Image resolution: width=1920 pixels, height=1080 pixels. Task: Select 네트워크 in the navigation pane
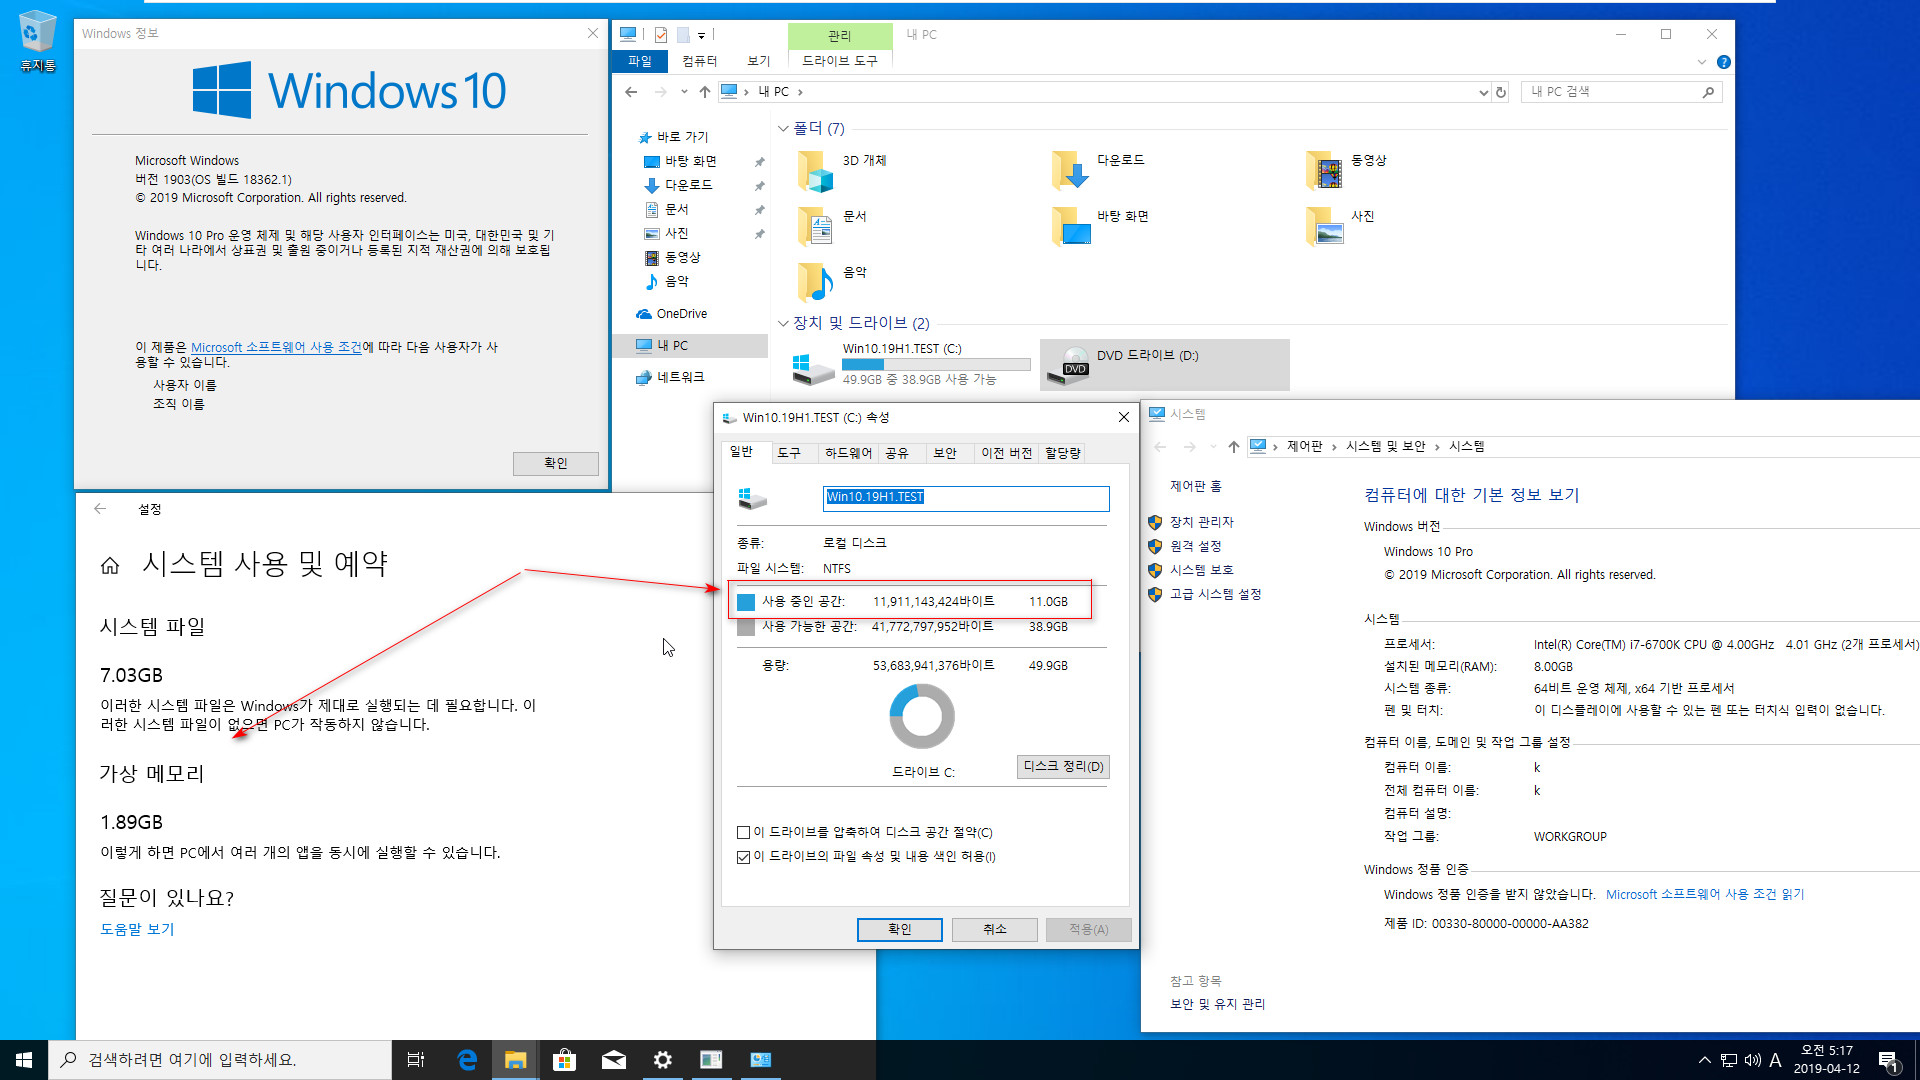pos(680,377)
